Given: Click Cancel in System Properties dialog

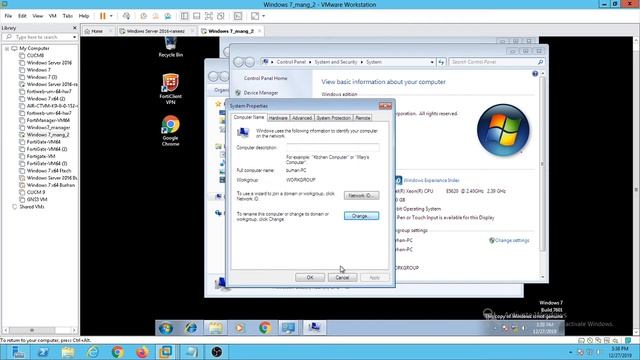Looking at the screenshot, I should [342, 278].
